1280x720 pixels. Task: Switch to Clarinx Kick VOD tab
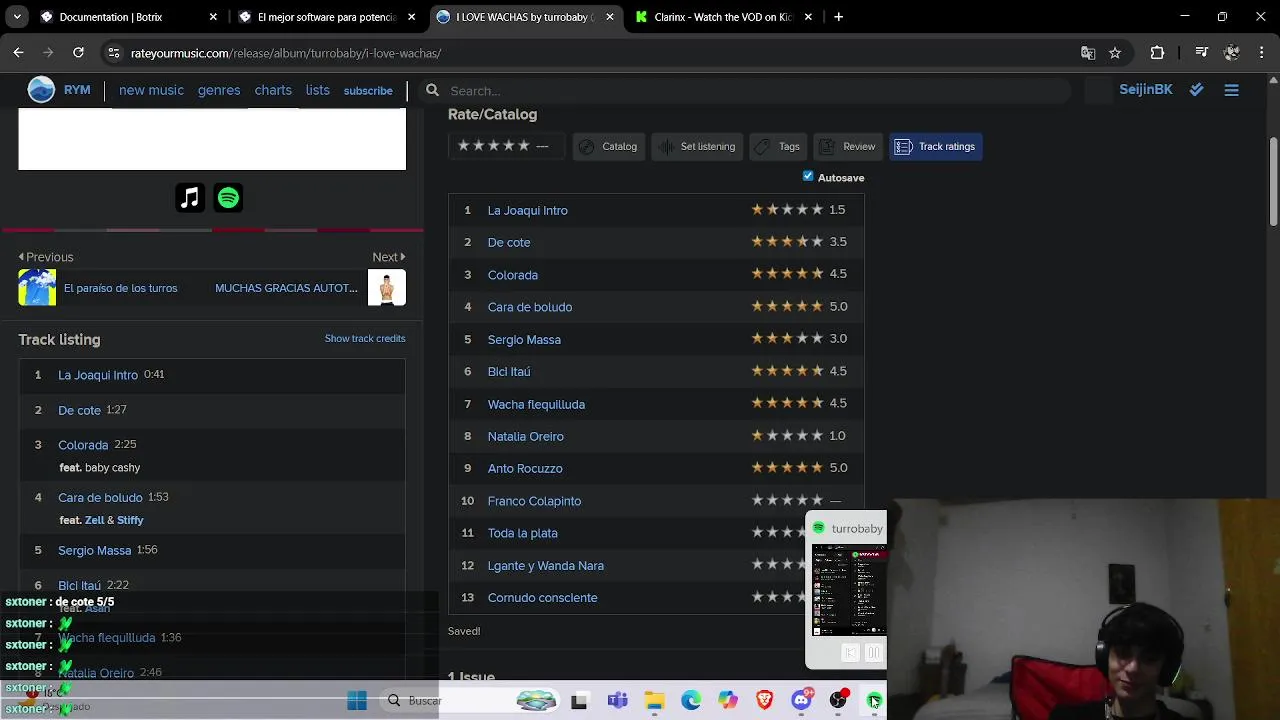click(x=724, y=17)
